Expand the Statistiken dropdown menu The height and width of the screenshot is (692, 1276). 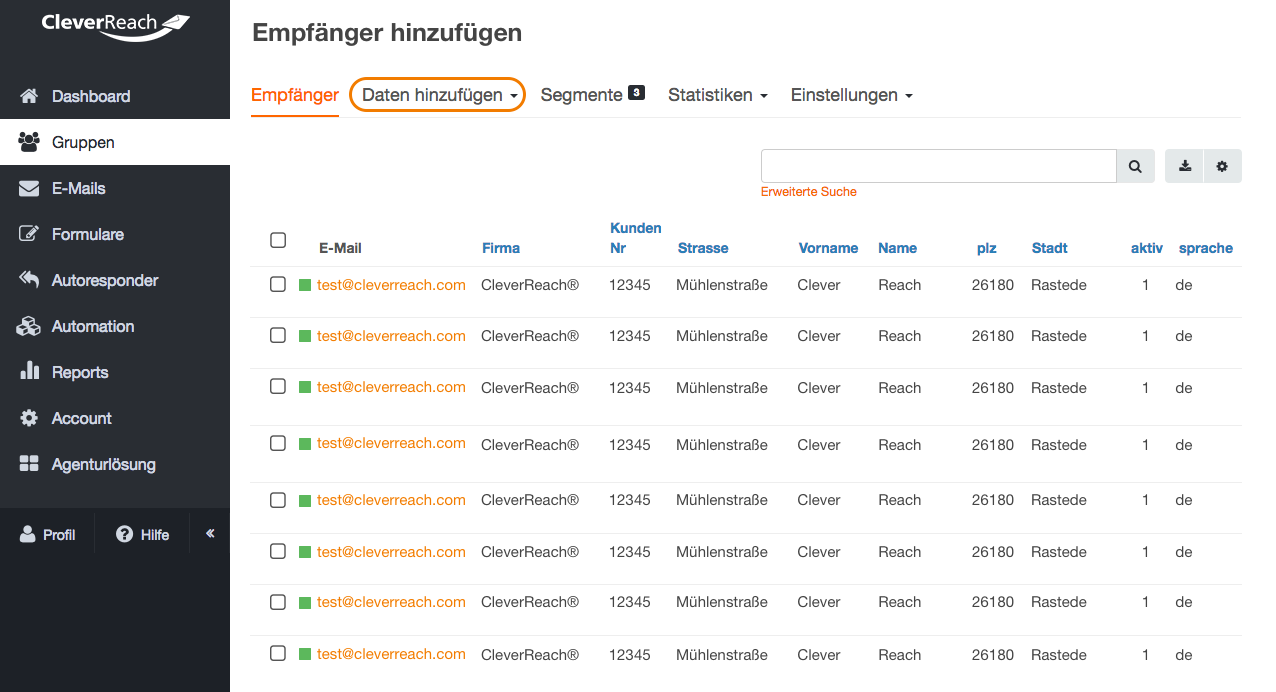point(718,95)
